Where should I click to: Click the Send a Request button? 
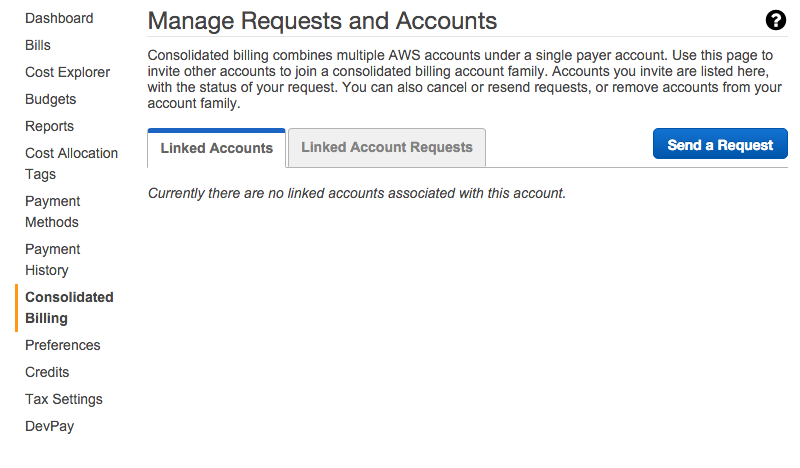pos(720,145)
